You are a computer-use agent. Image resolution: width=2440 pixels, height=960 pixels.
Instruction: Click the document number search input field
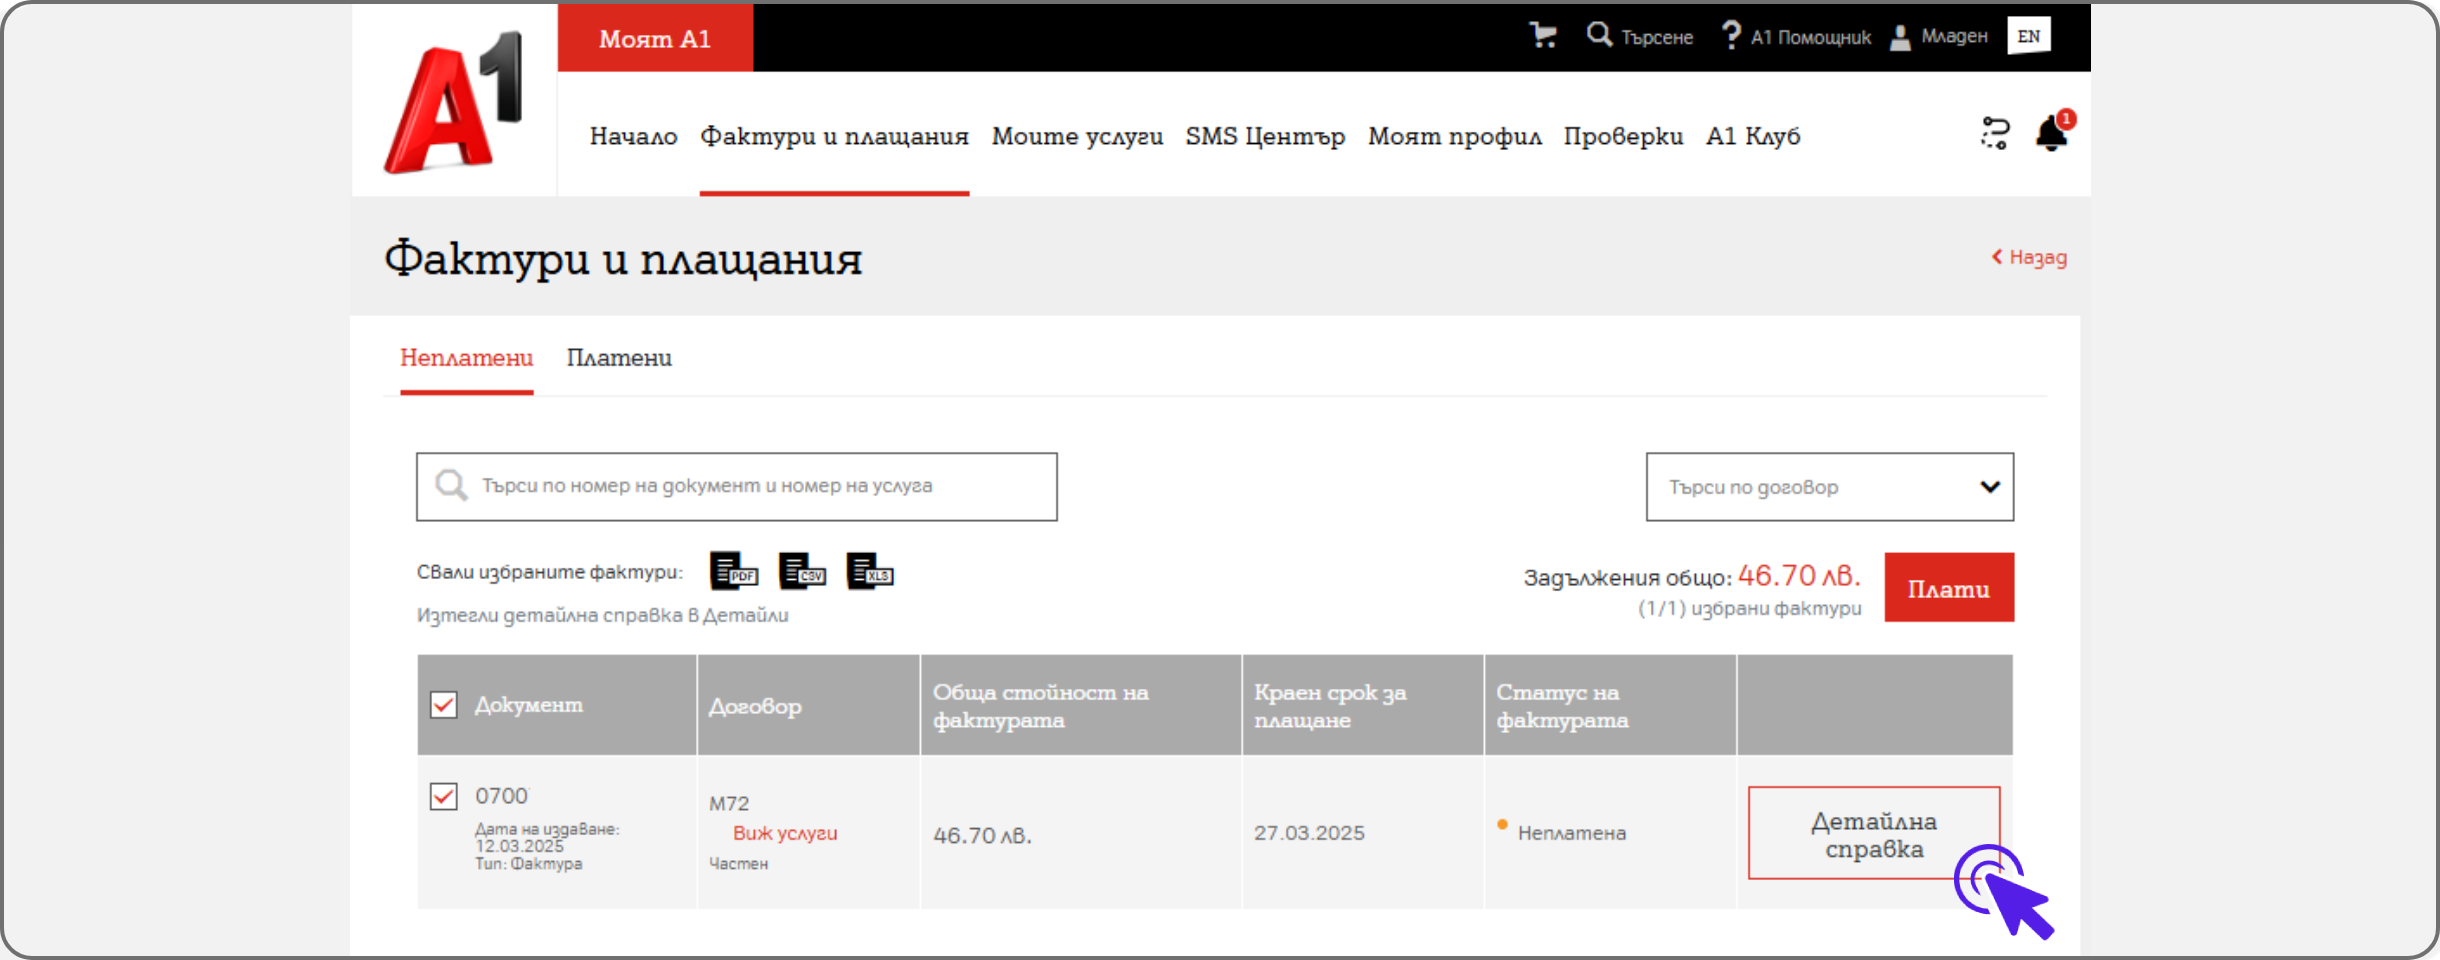coord(737,487)
